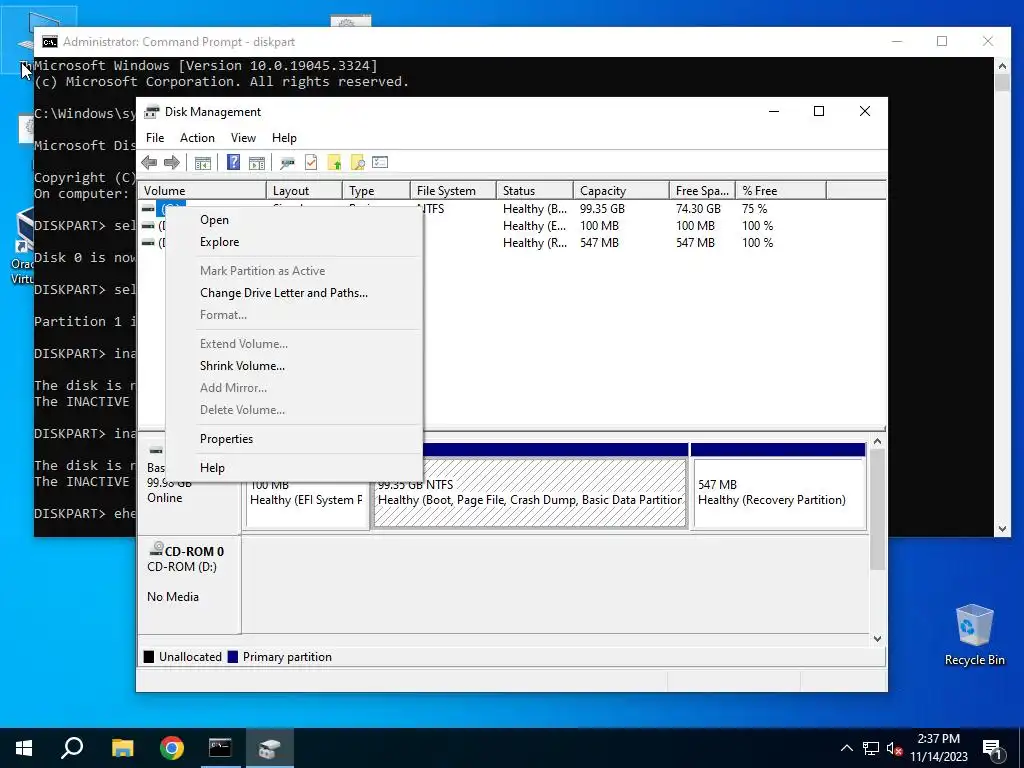Click disk pane scroll down arrow
This screenshot has width=1024, height=768.
point(878,639)
